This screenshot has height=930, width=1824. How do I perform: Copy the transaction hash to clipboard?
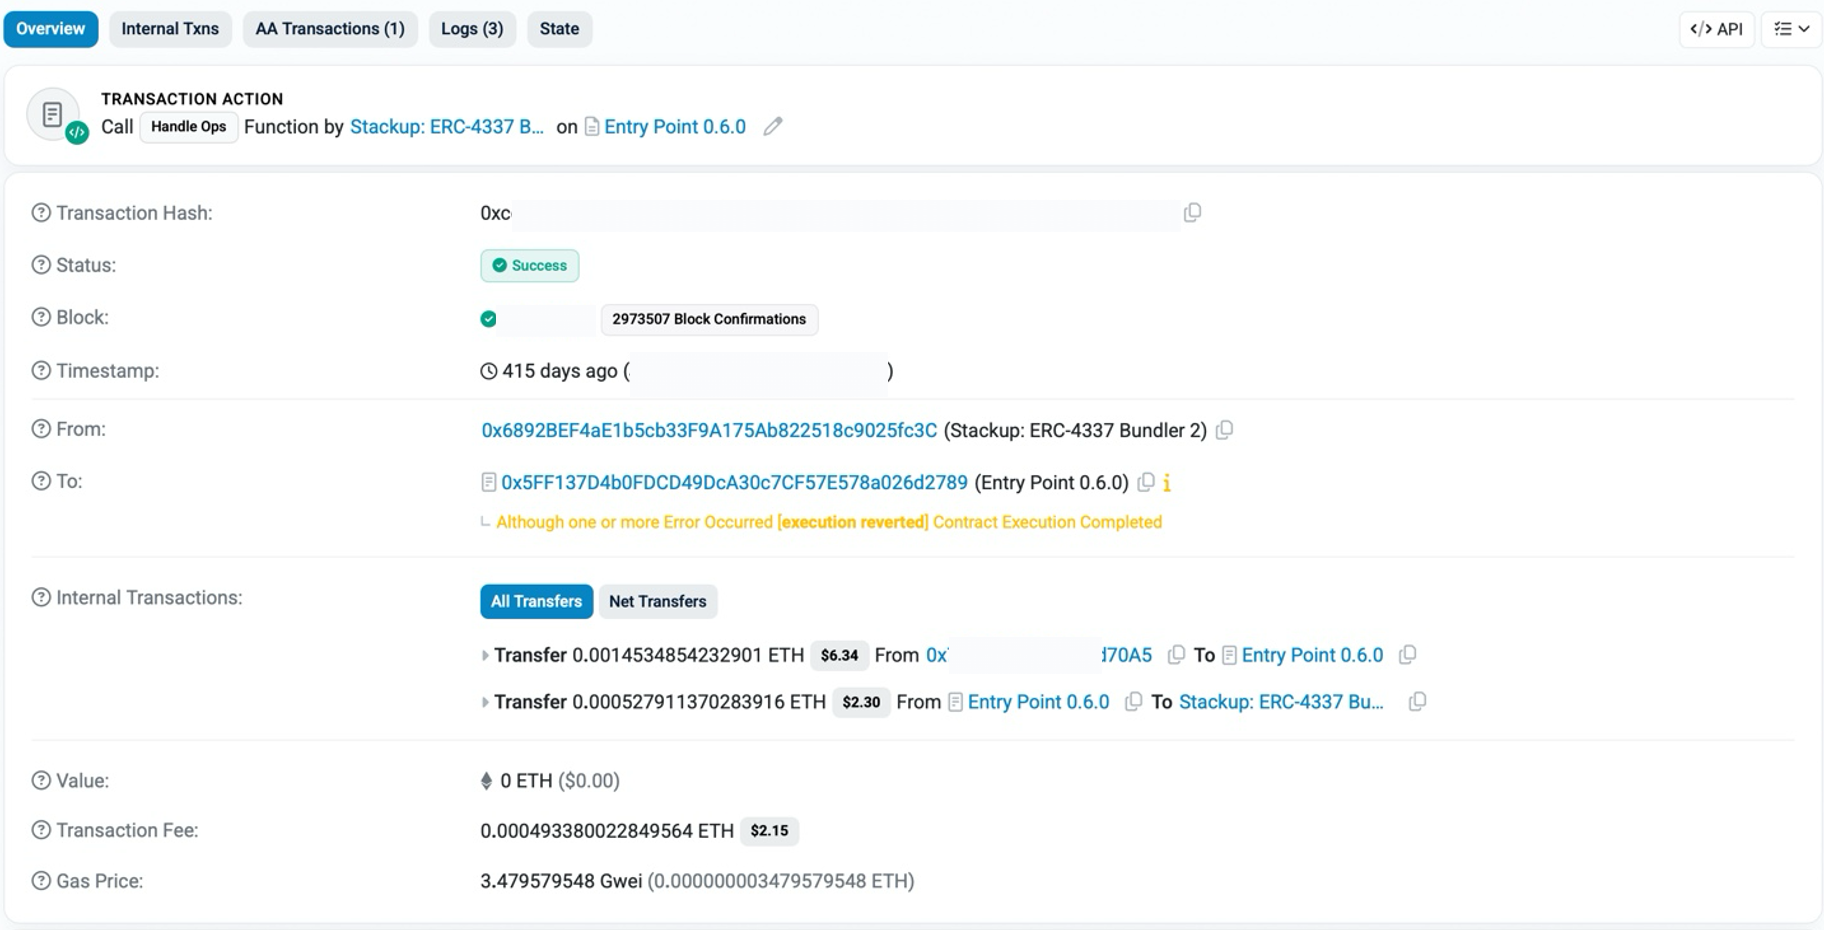tap(1192, 213)
